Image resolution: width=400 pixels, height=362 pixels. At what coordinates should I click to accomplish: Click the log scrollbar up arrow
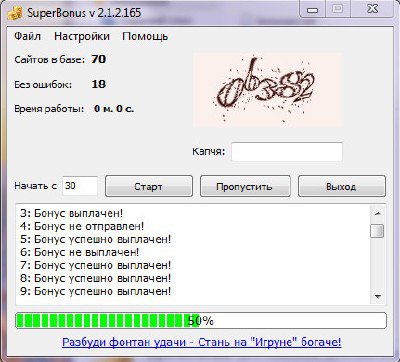click(x=378, y=213)
